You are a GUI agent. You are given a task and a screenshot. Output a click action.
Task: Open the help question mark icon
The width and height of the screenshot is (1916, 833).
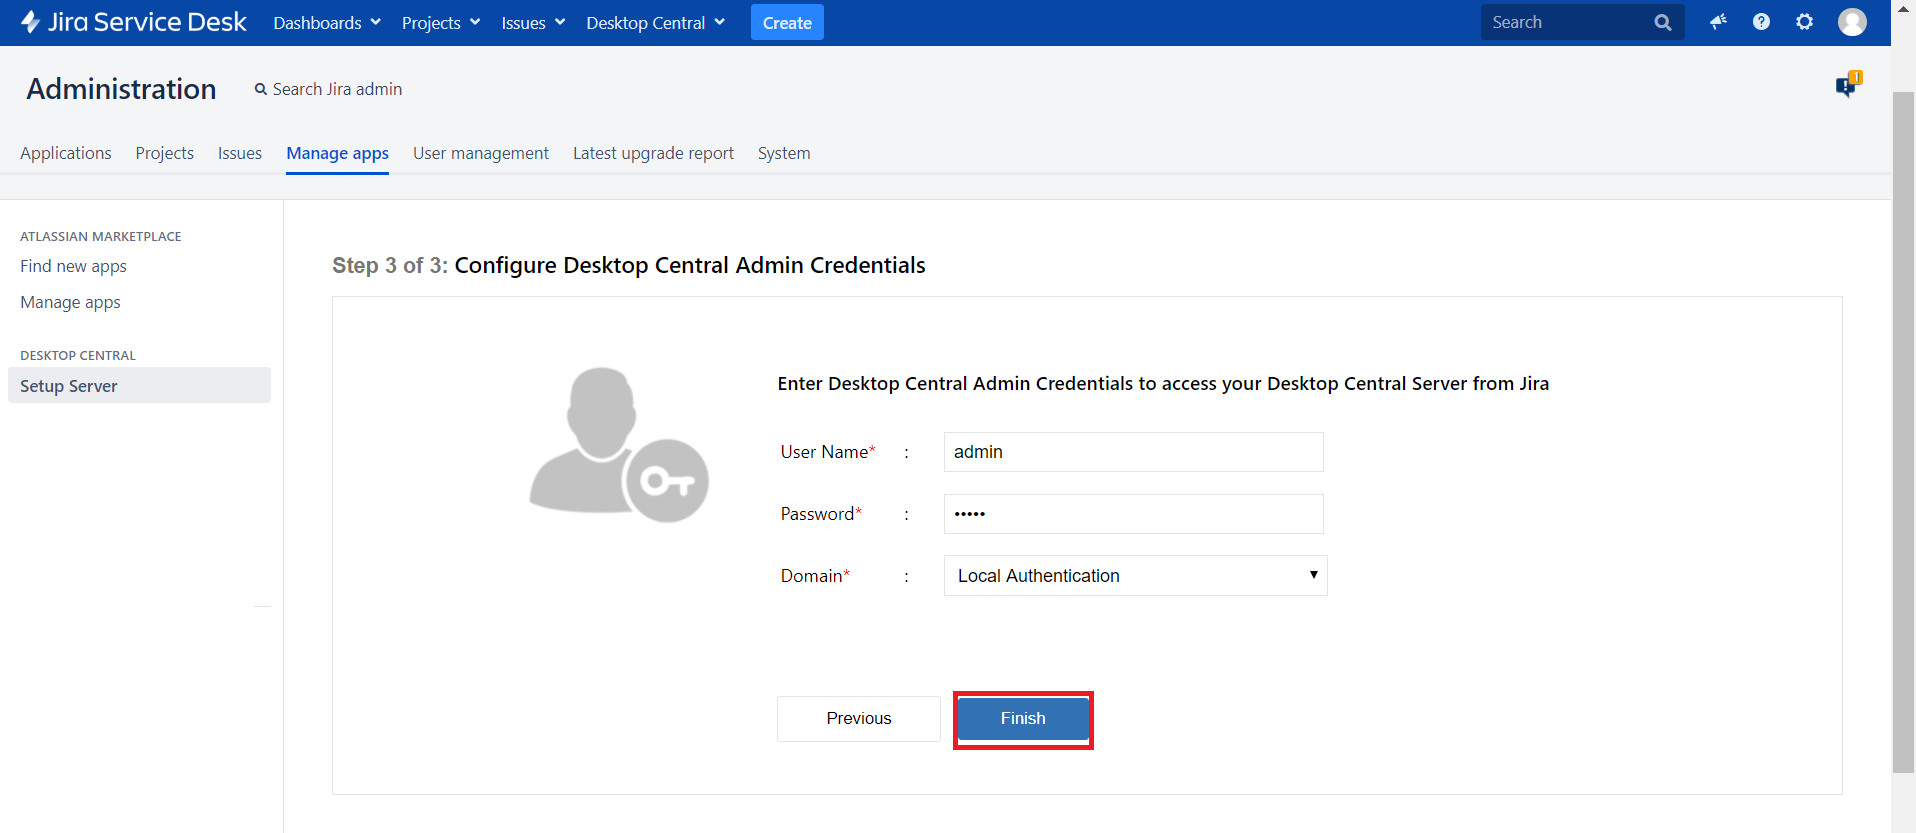tap(1761, 22)
